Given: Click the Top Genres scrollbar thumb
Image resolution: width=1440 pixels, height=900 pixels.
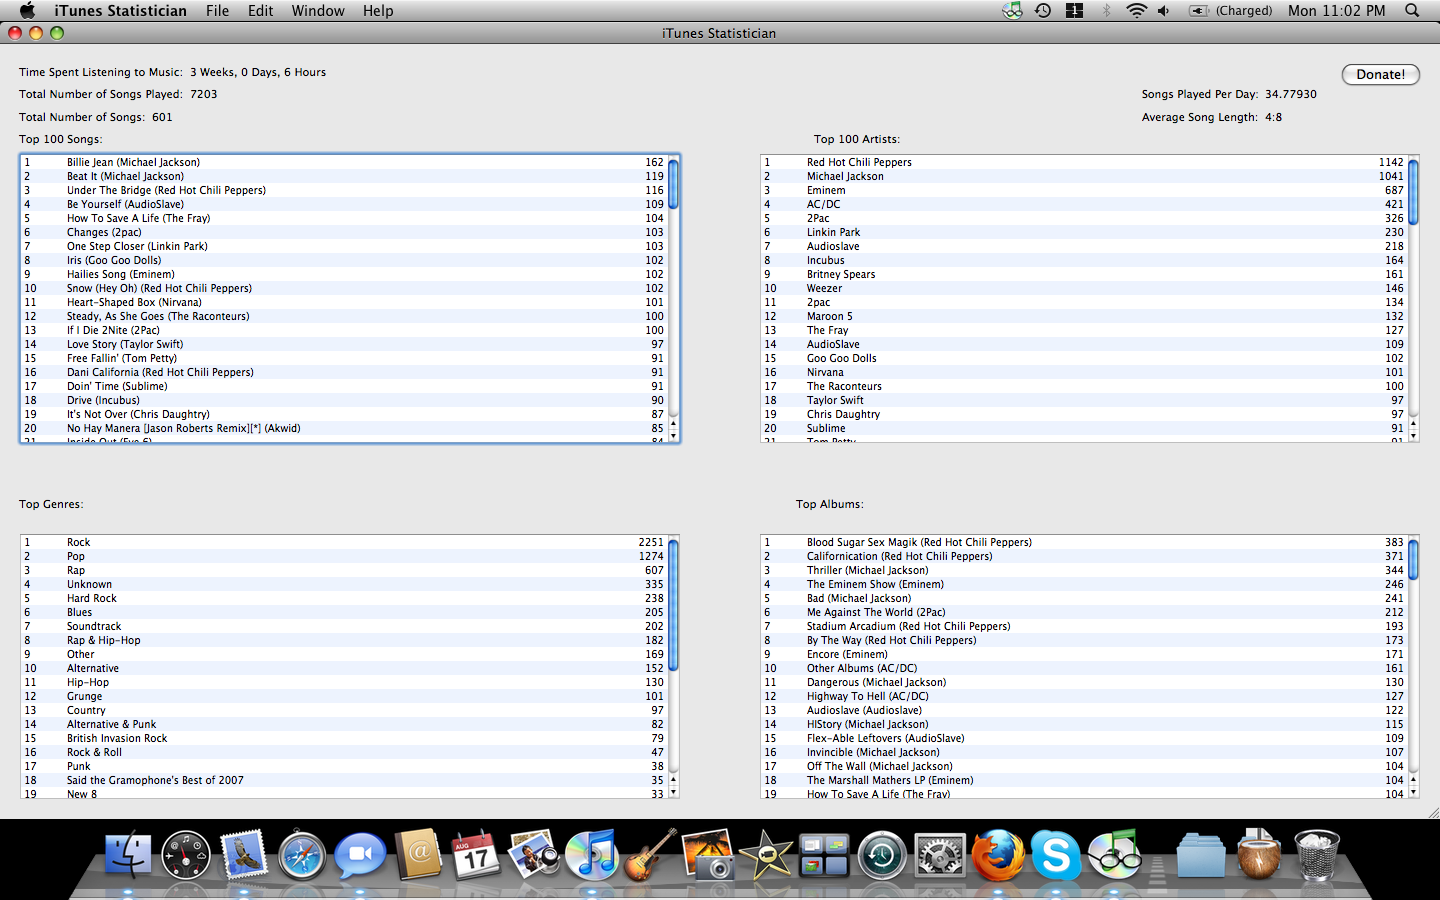Looking at the screenshot, I should (x=674, y=605).
